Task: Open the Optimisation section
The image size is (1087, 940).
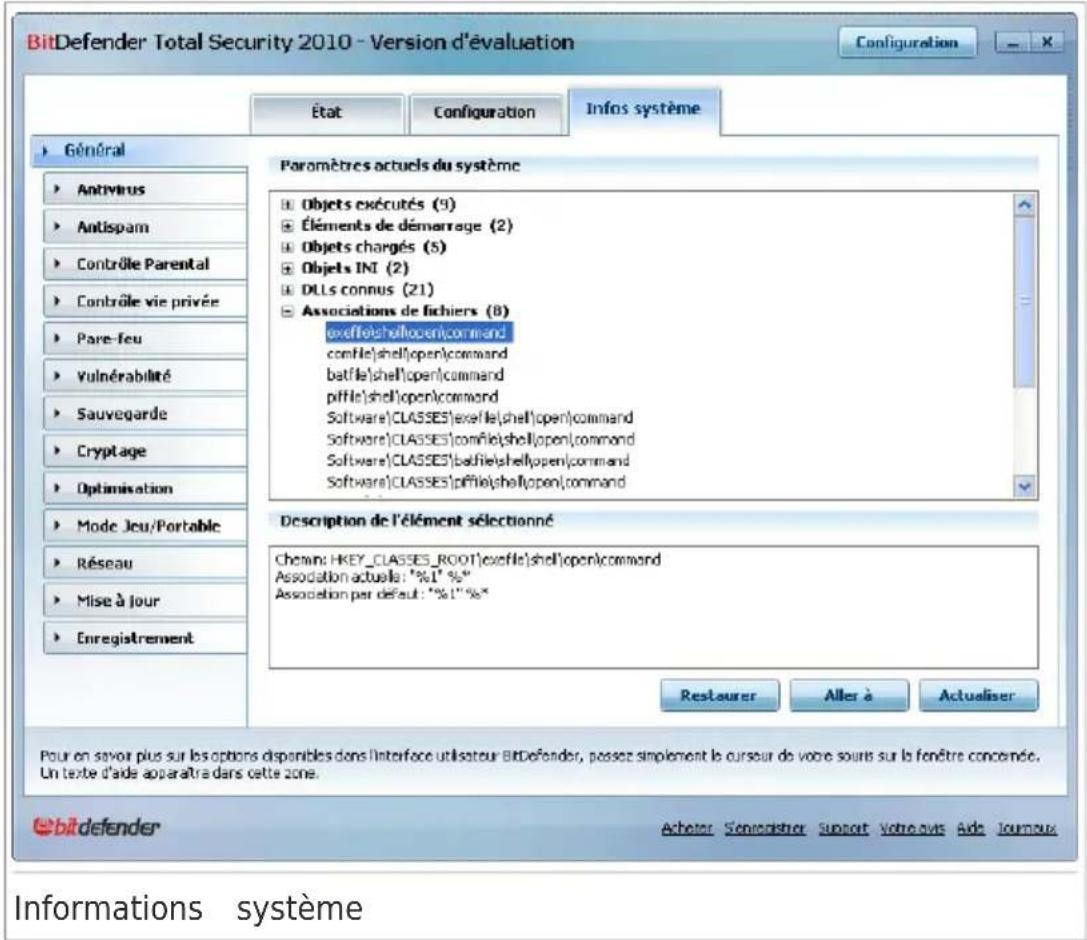Action: [x=144, y=489]
